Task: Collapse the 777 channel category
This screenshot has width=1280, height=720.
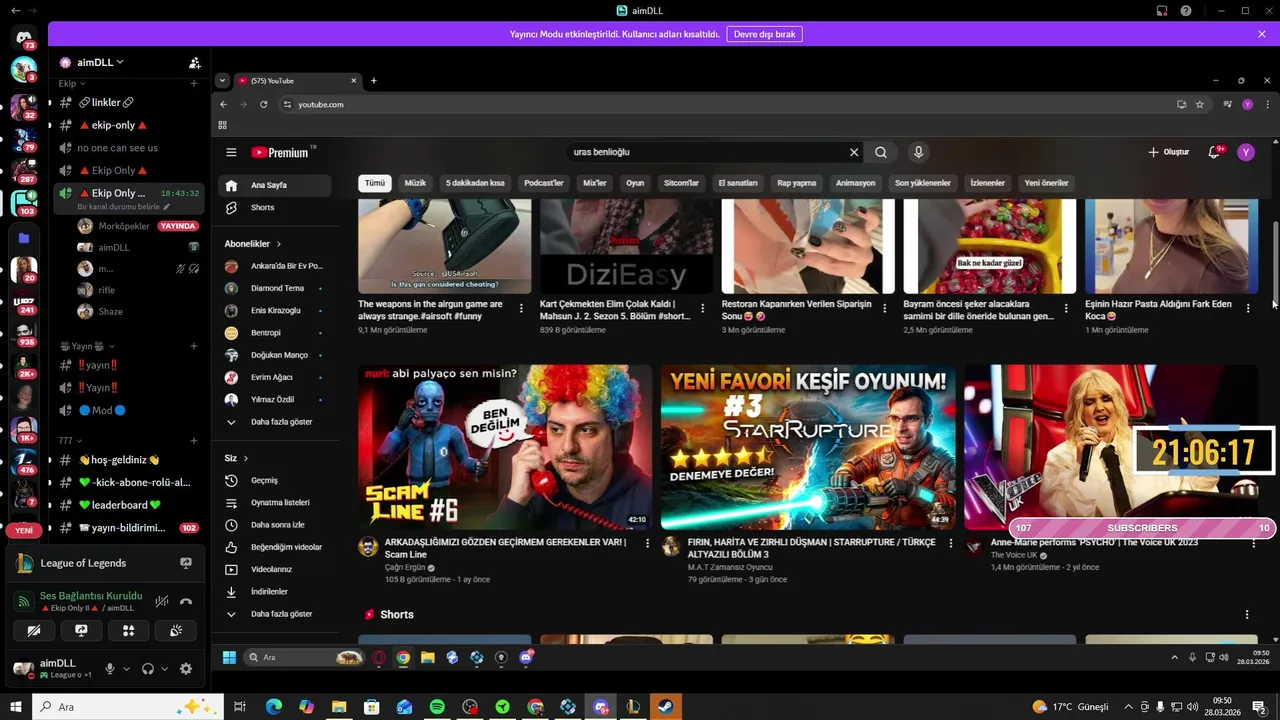Action: 69,440
